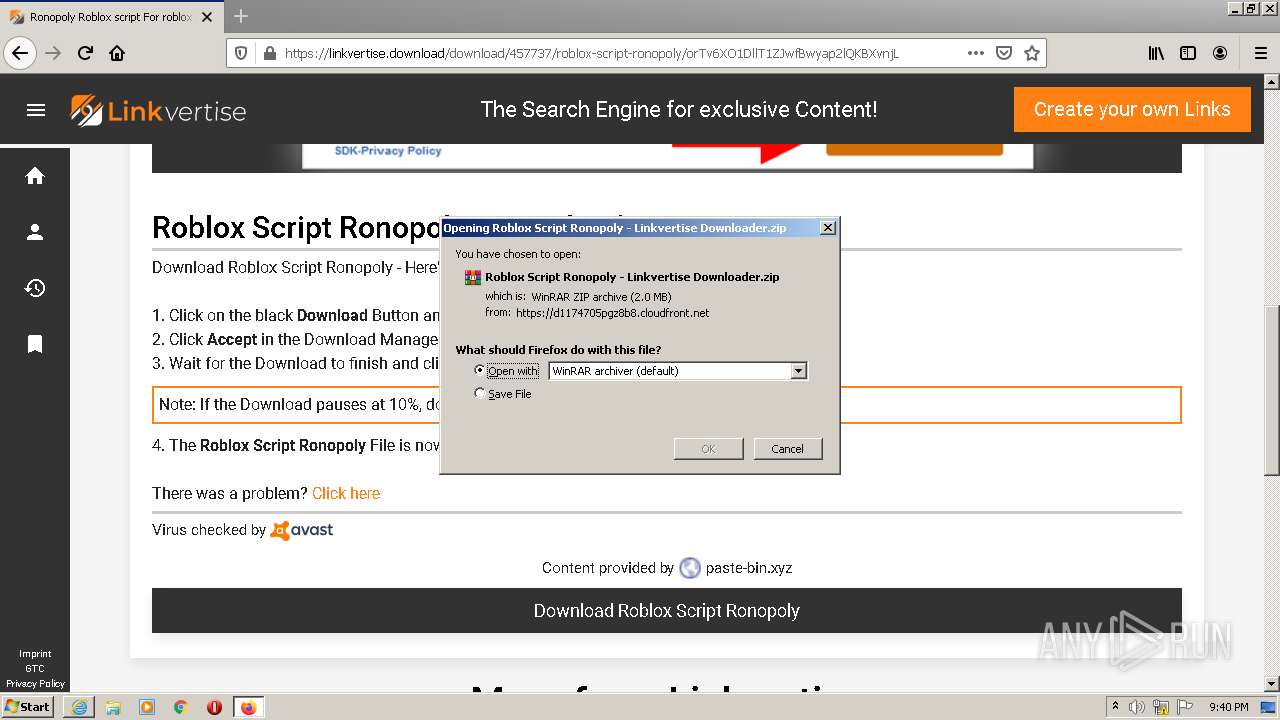Select the Open with radio option
The image size is (1280, 720).
point(479,370)
